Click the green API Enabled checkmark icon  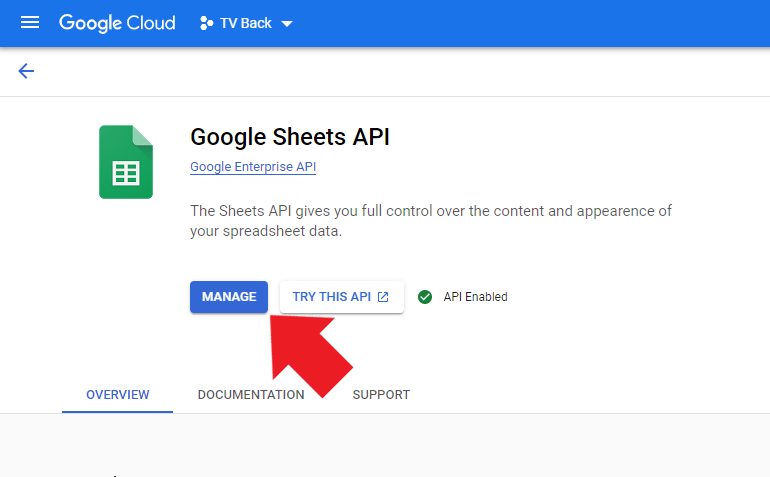pos(425,297)
